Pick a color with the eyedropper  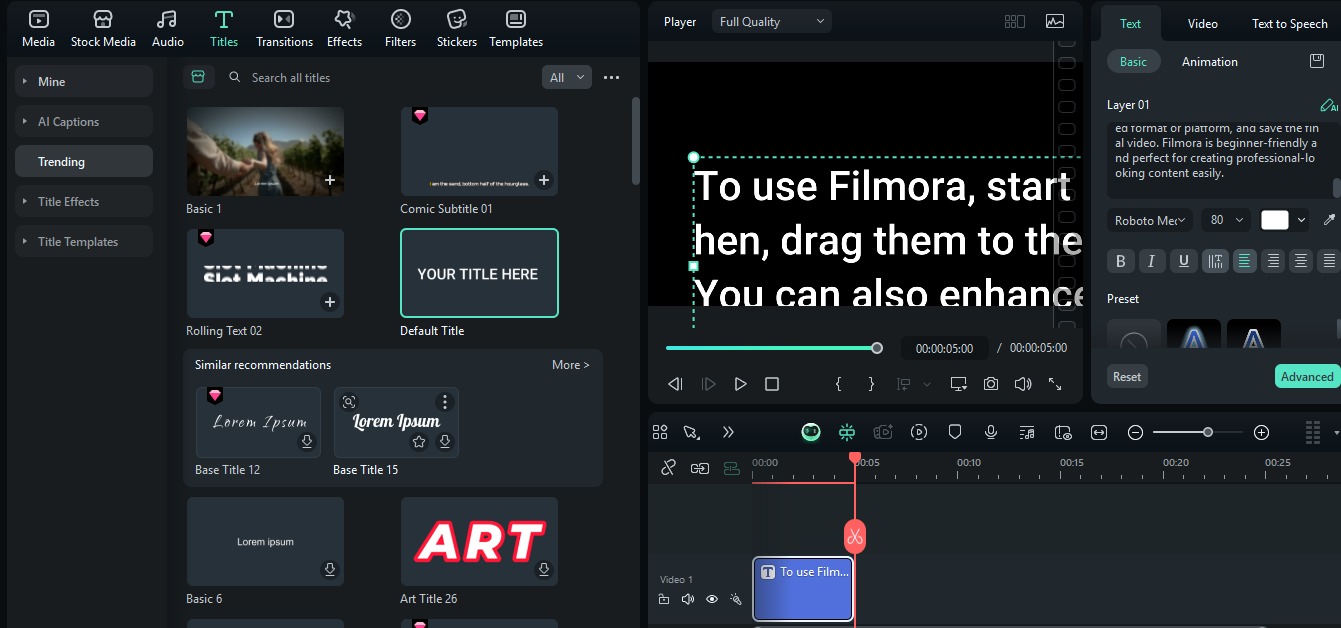click(x=1329, y=220)
